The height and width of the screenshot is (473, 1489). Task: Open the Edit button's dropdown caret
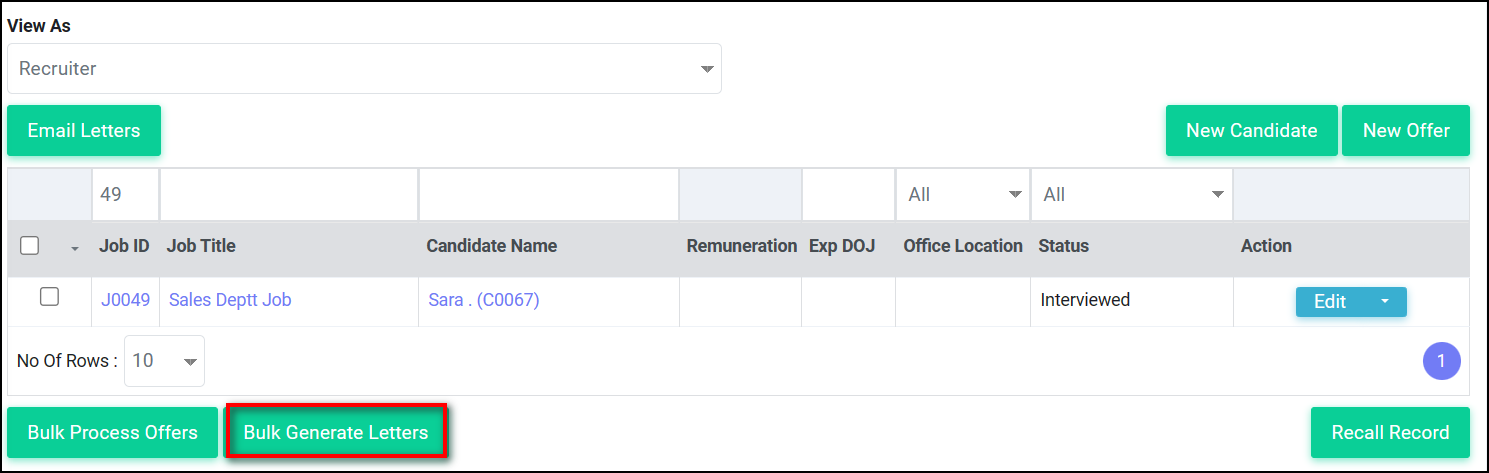point(1385,302)
